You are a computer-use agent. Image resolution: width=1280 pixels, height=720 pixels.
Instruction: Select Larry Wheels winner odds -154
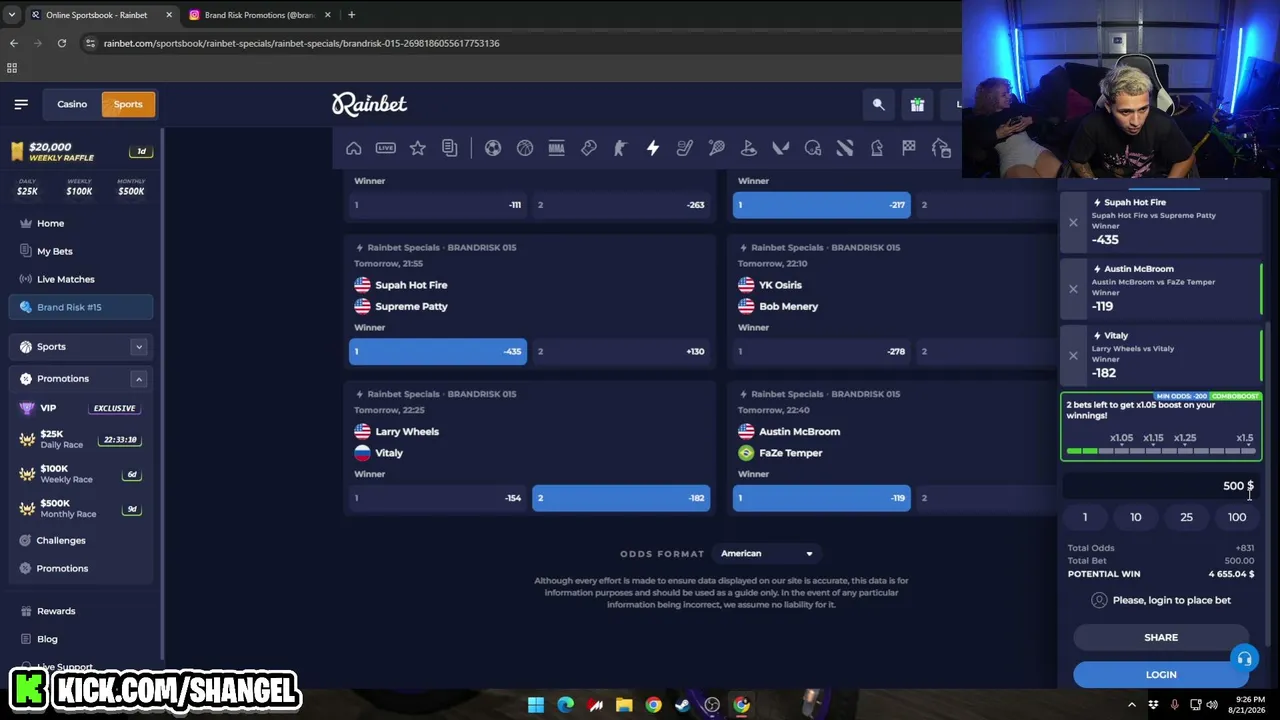pos(438,498)
